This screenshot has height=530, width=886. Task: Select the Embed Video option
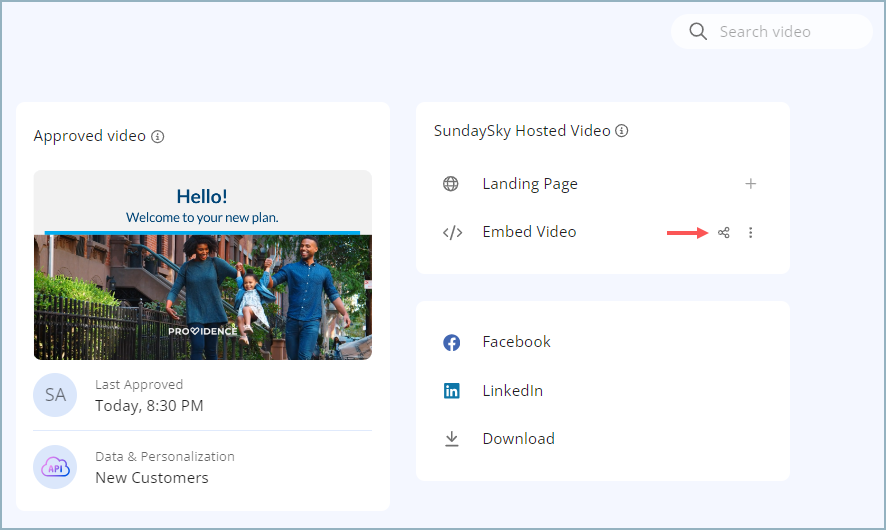click(x=529, y=232)
